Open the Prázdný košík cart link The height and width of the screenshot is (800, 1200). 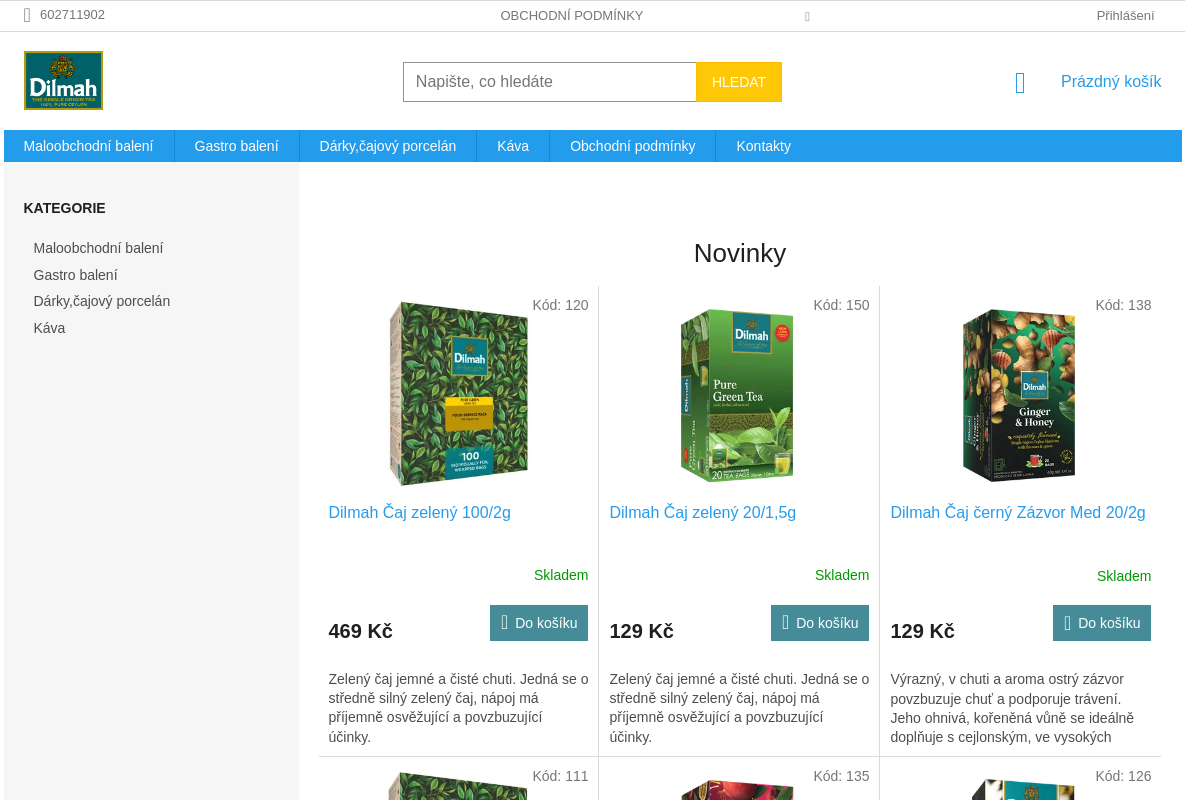(1111, 82)
